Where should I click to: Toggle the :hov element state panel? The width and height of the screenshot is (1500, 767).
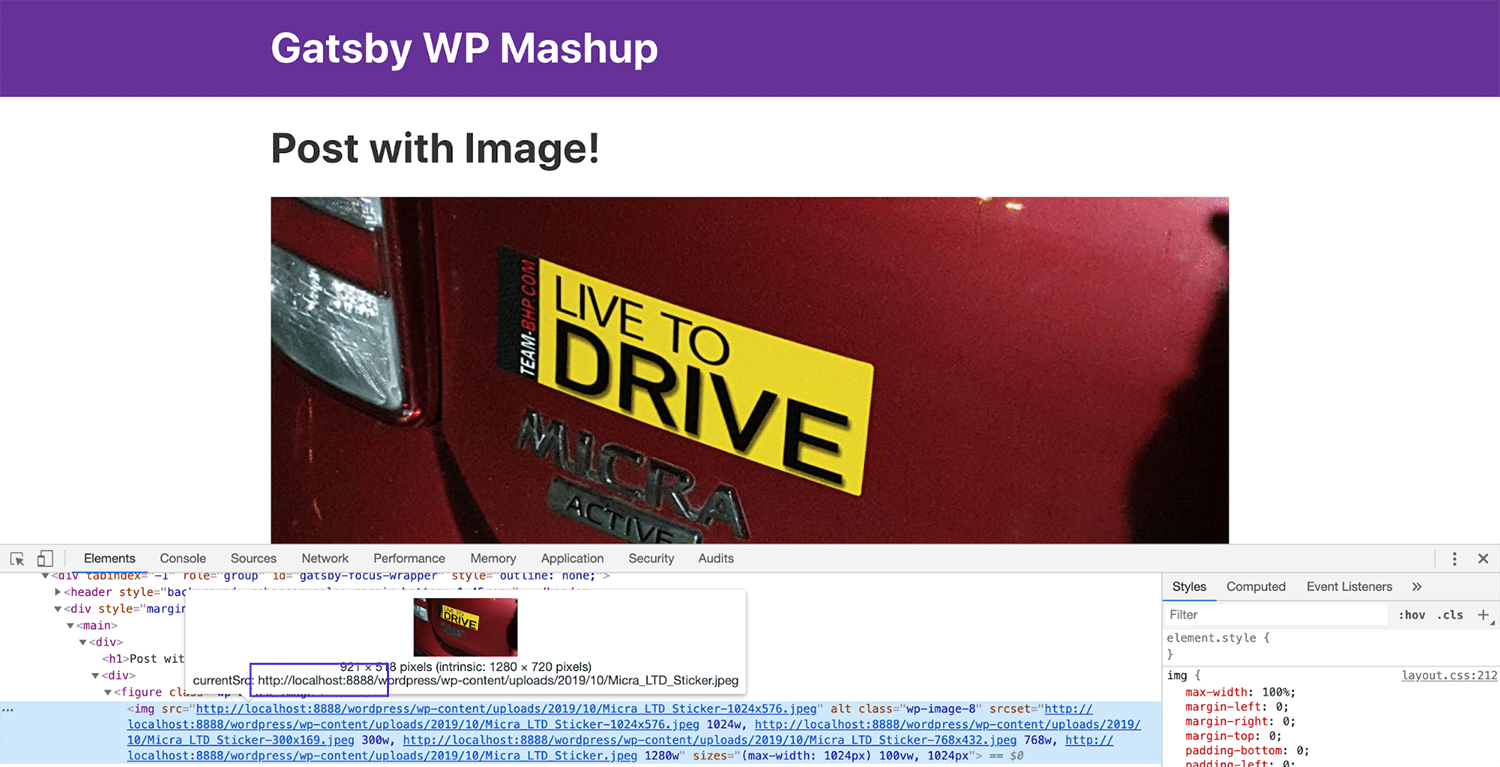pyautogui.click(x=1412, y=615)
